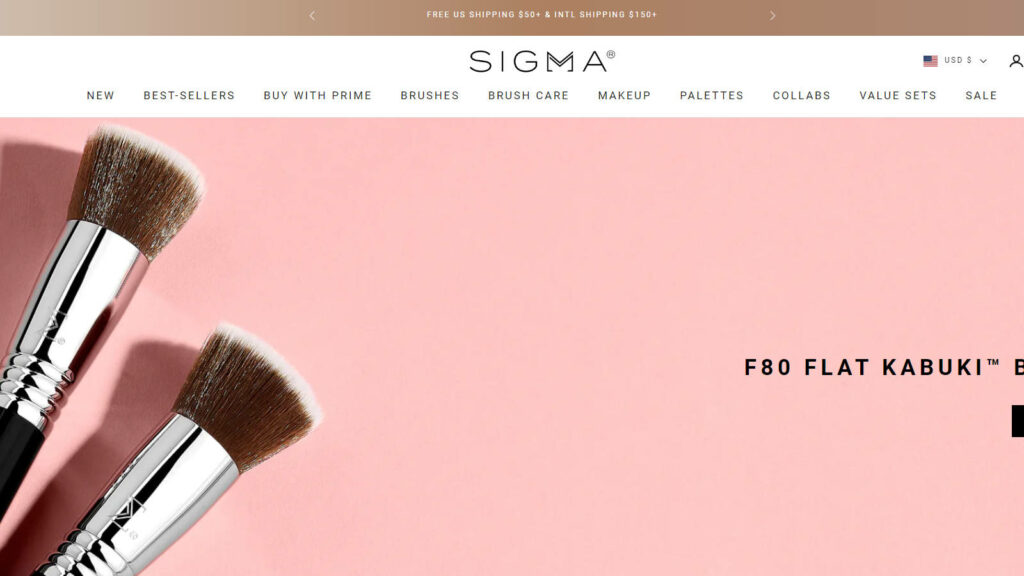Click the free shipping announcement text
This screenshot has width=1024, height=576.
tap(541, 14)
